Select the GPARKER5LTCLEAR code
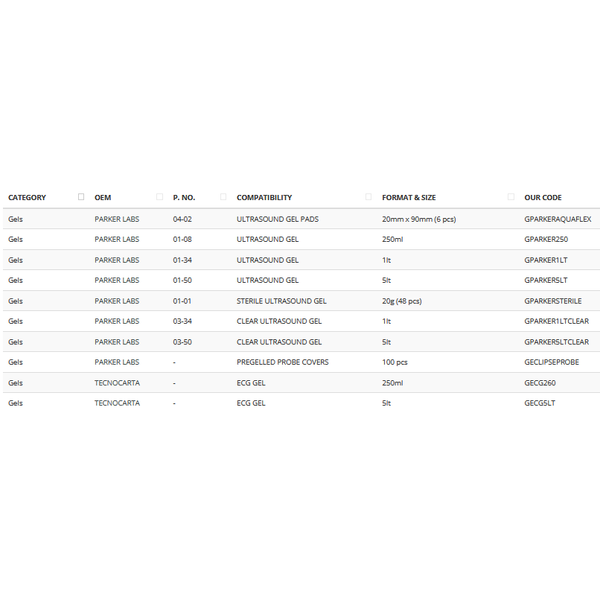 (556, 342)
